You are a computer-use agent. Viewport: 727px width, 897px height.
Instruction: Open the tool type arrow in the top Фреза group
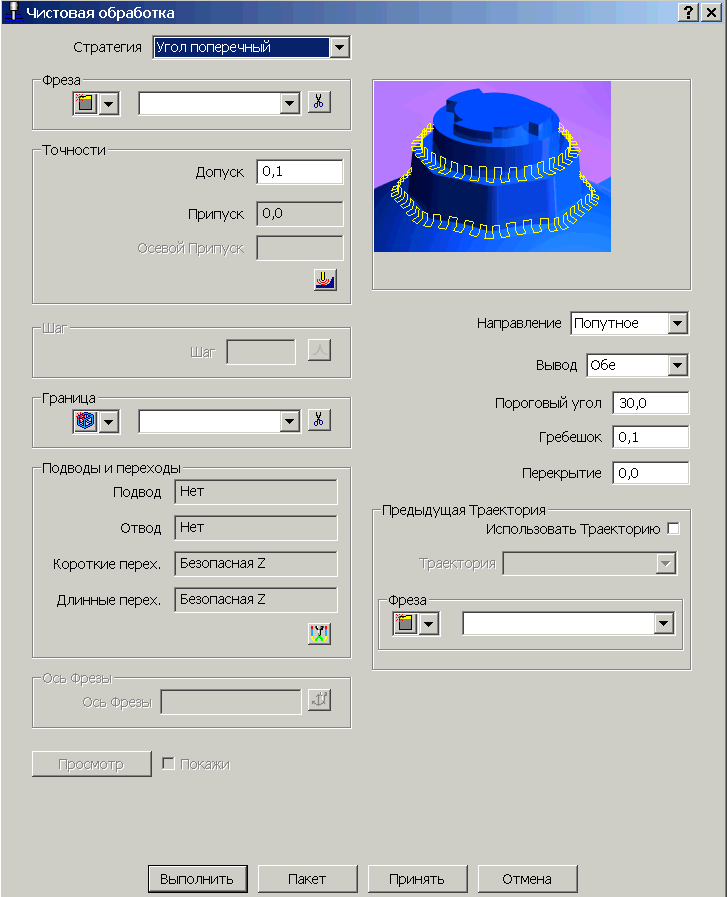point(109,104)
